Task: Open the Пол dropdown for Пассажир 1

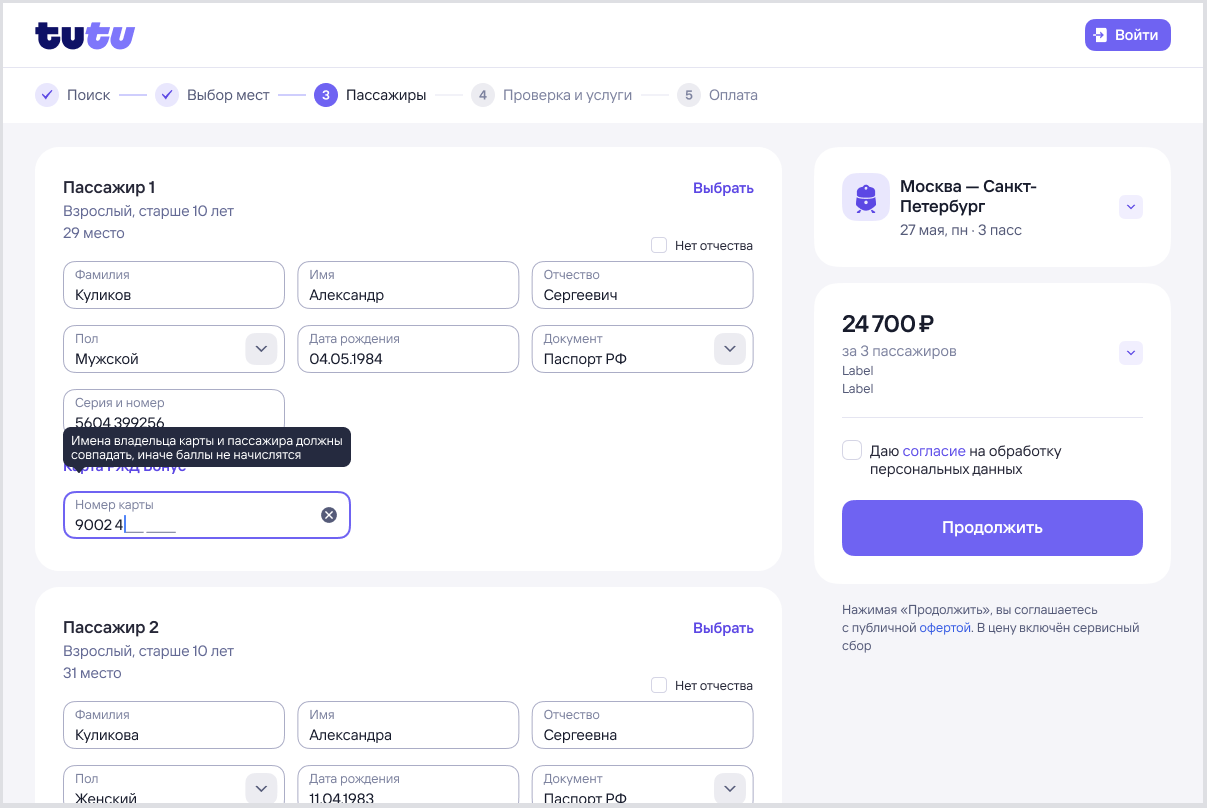Action: pyautogui.click(x=261, y=349)
